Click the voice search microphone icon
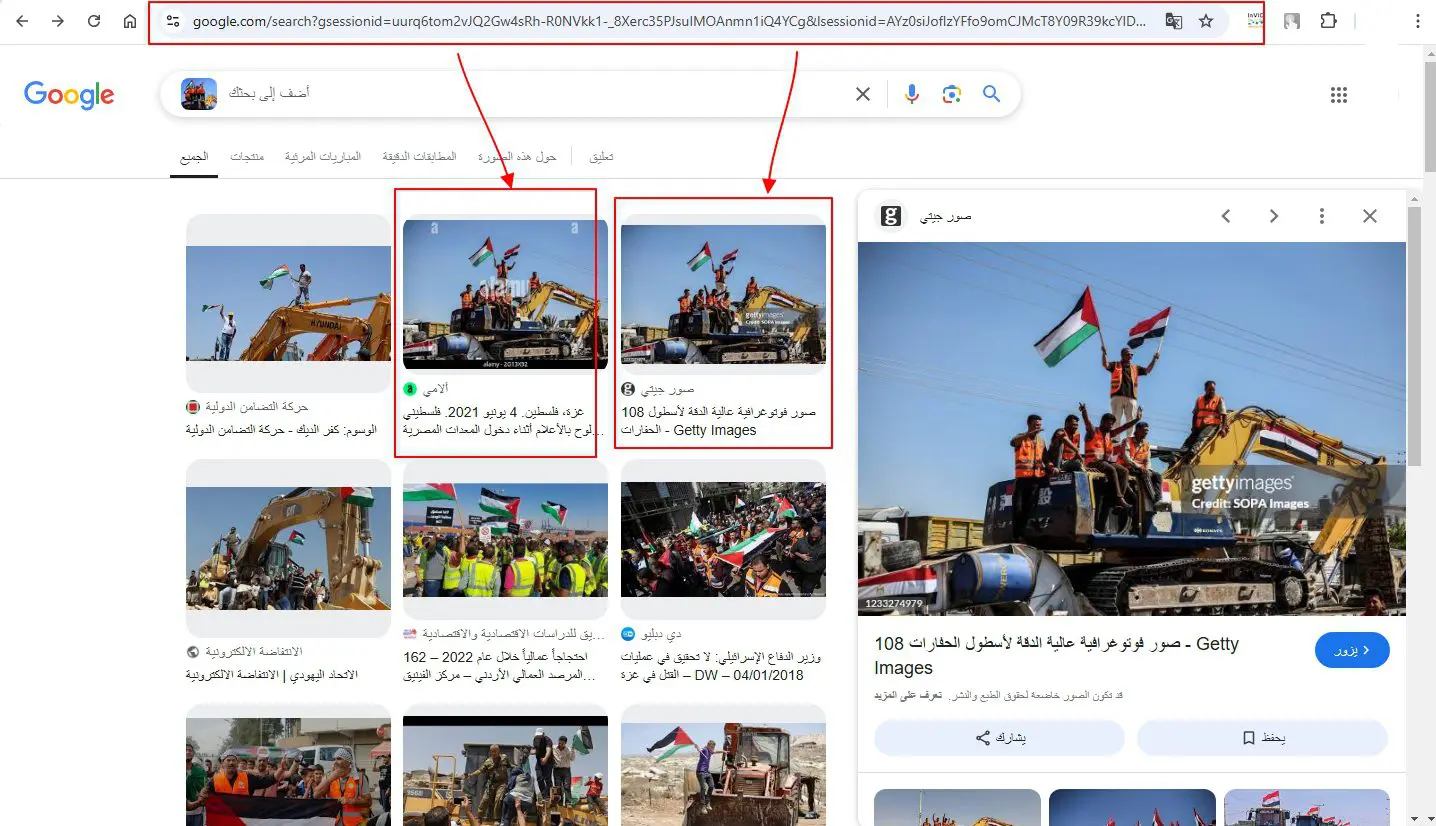Screen dimensions: 1436x826 [x=911, y=94]
